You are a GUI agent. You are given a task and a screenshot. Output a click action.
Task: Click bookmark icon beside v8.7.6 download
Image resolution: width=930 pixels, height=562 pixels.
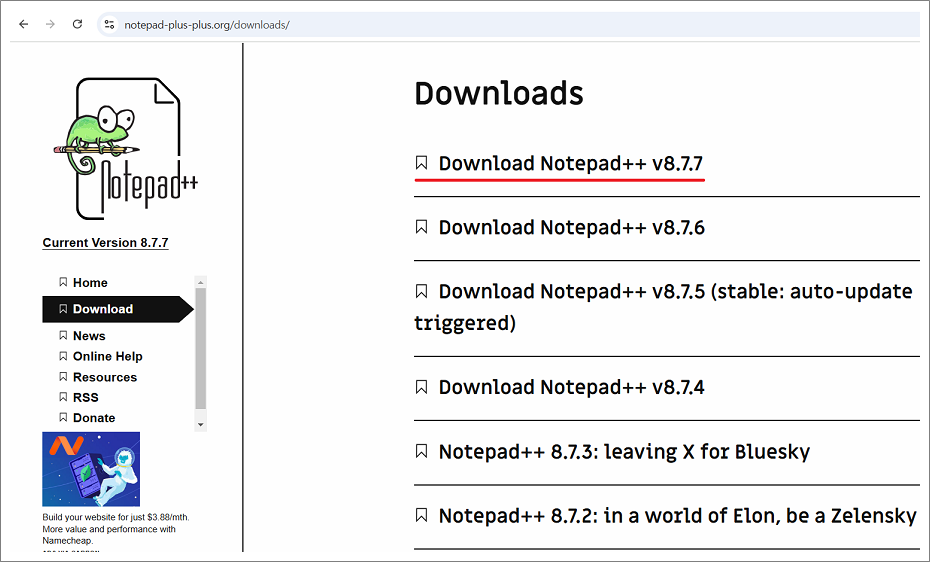tap(421, 226)
